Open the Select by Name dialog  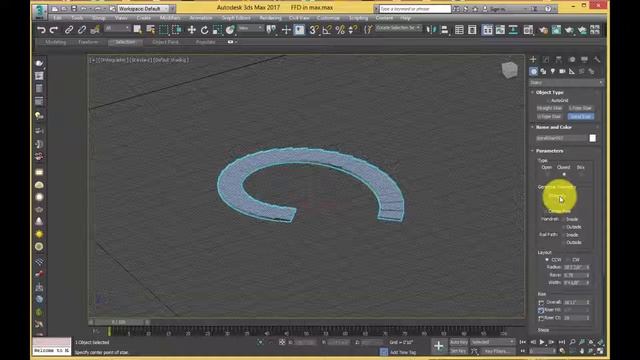(151, 30)
